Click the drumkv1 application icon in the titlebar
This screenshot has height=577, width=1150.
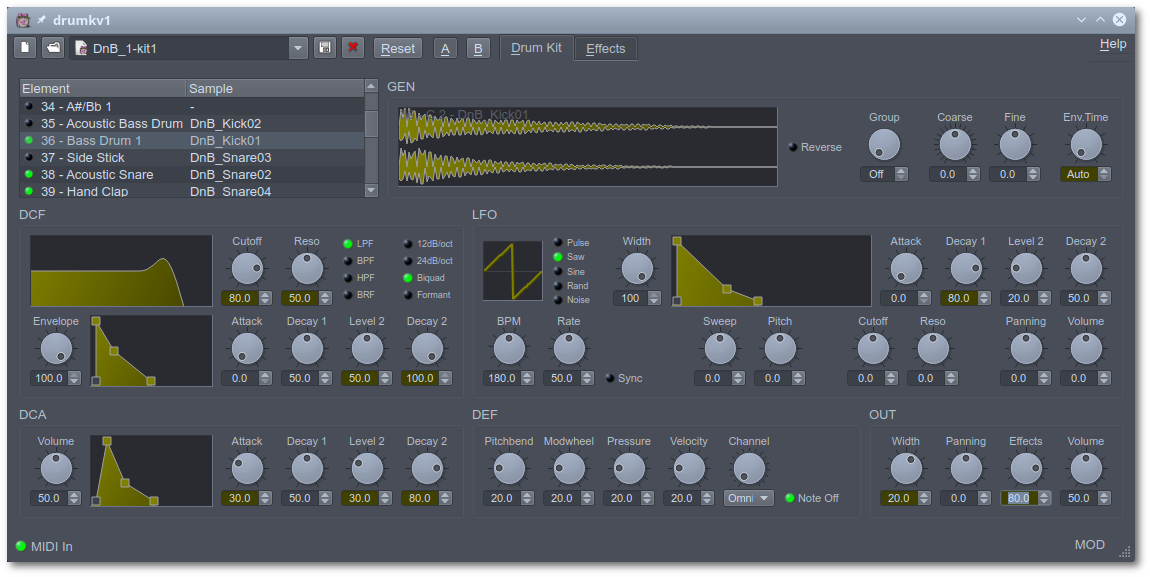23,19
